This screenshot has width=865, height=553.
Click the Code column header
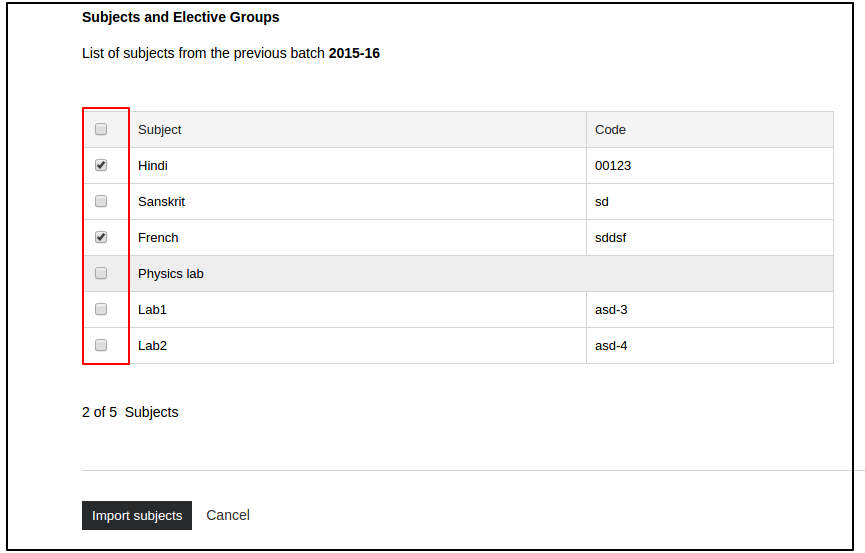pyautogui.click(x=610, y=130)
